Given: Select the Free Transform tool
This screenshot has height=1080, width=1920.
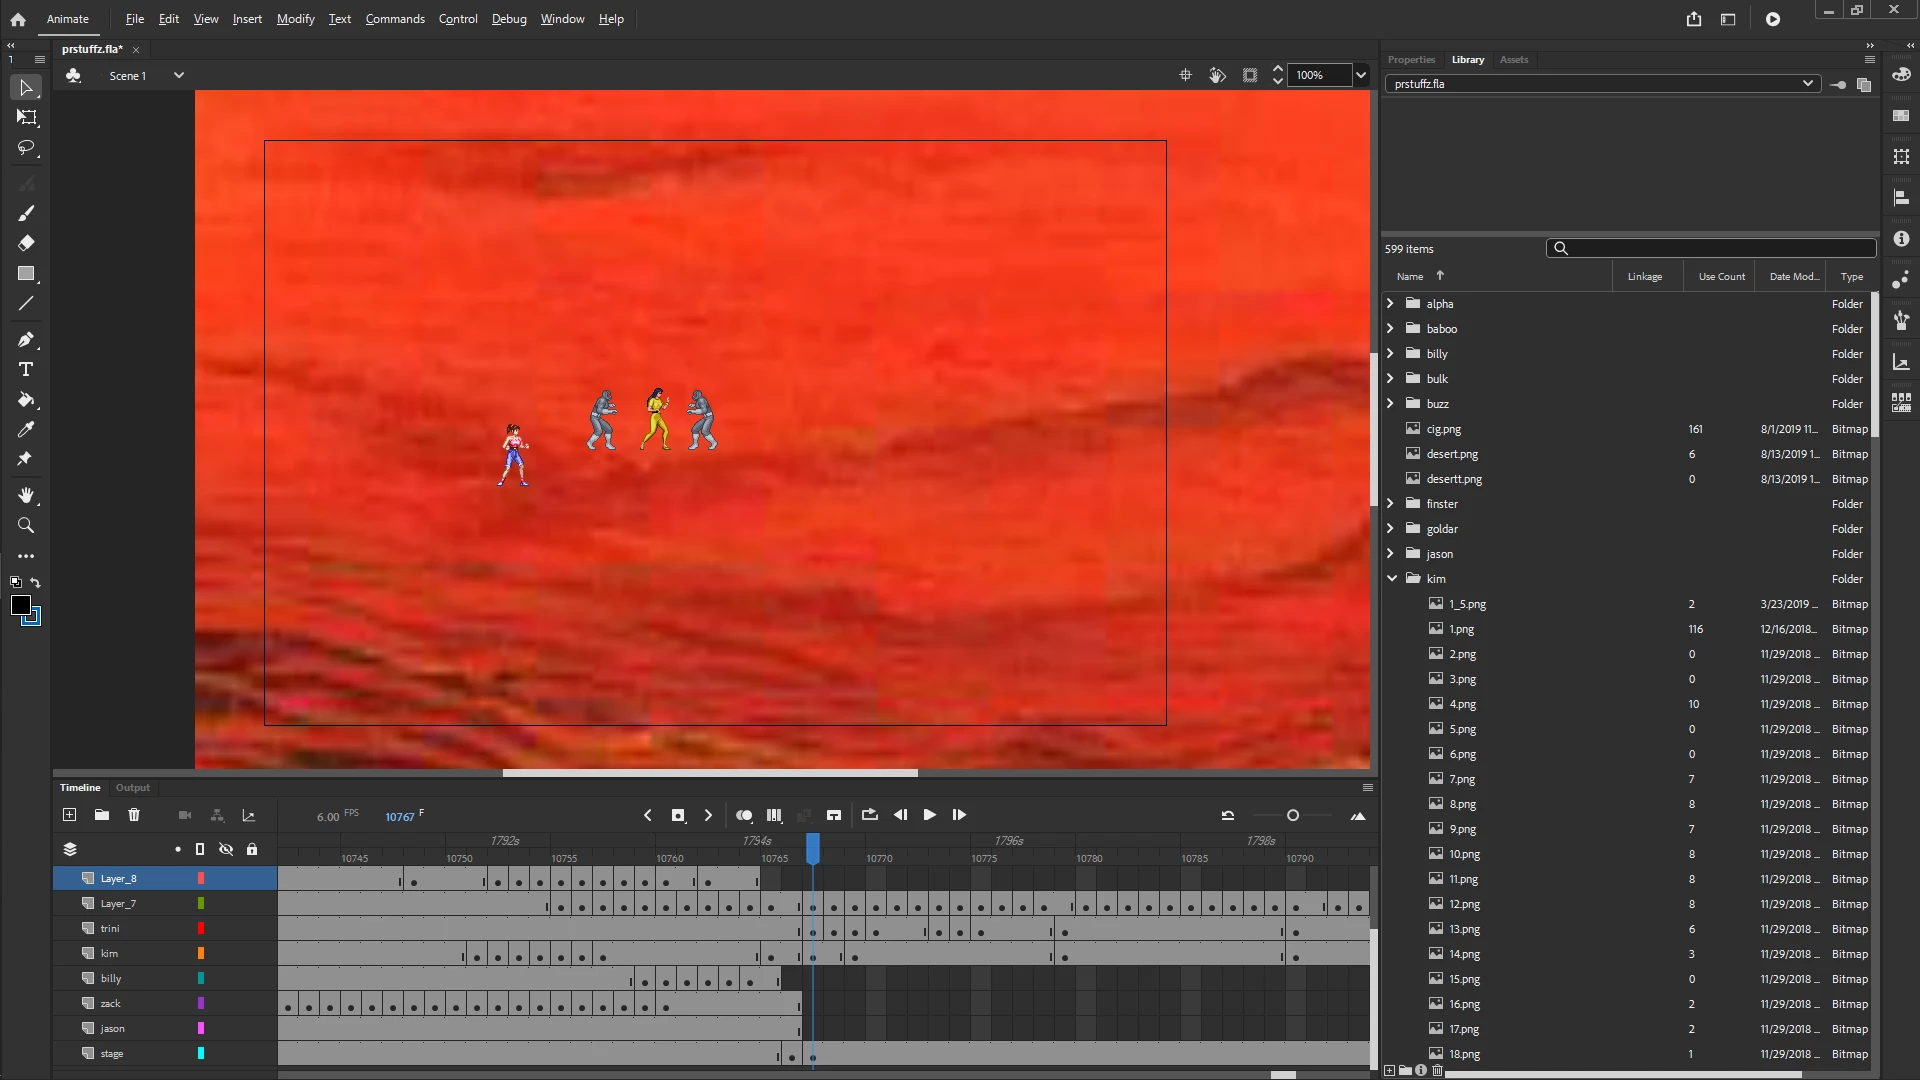Looking at the screenshot, I should click(x=26, y=118).
